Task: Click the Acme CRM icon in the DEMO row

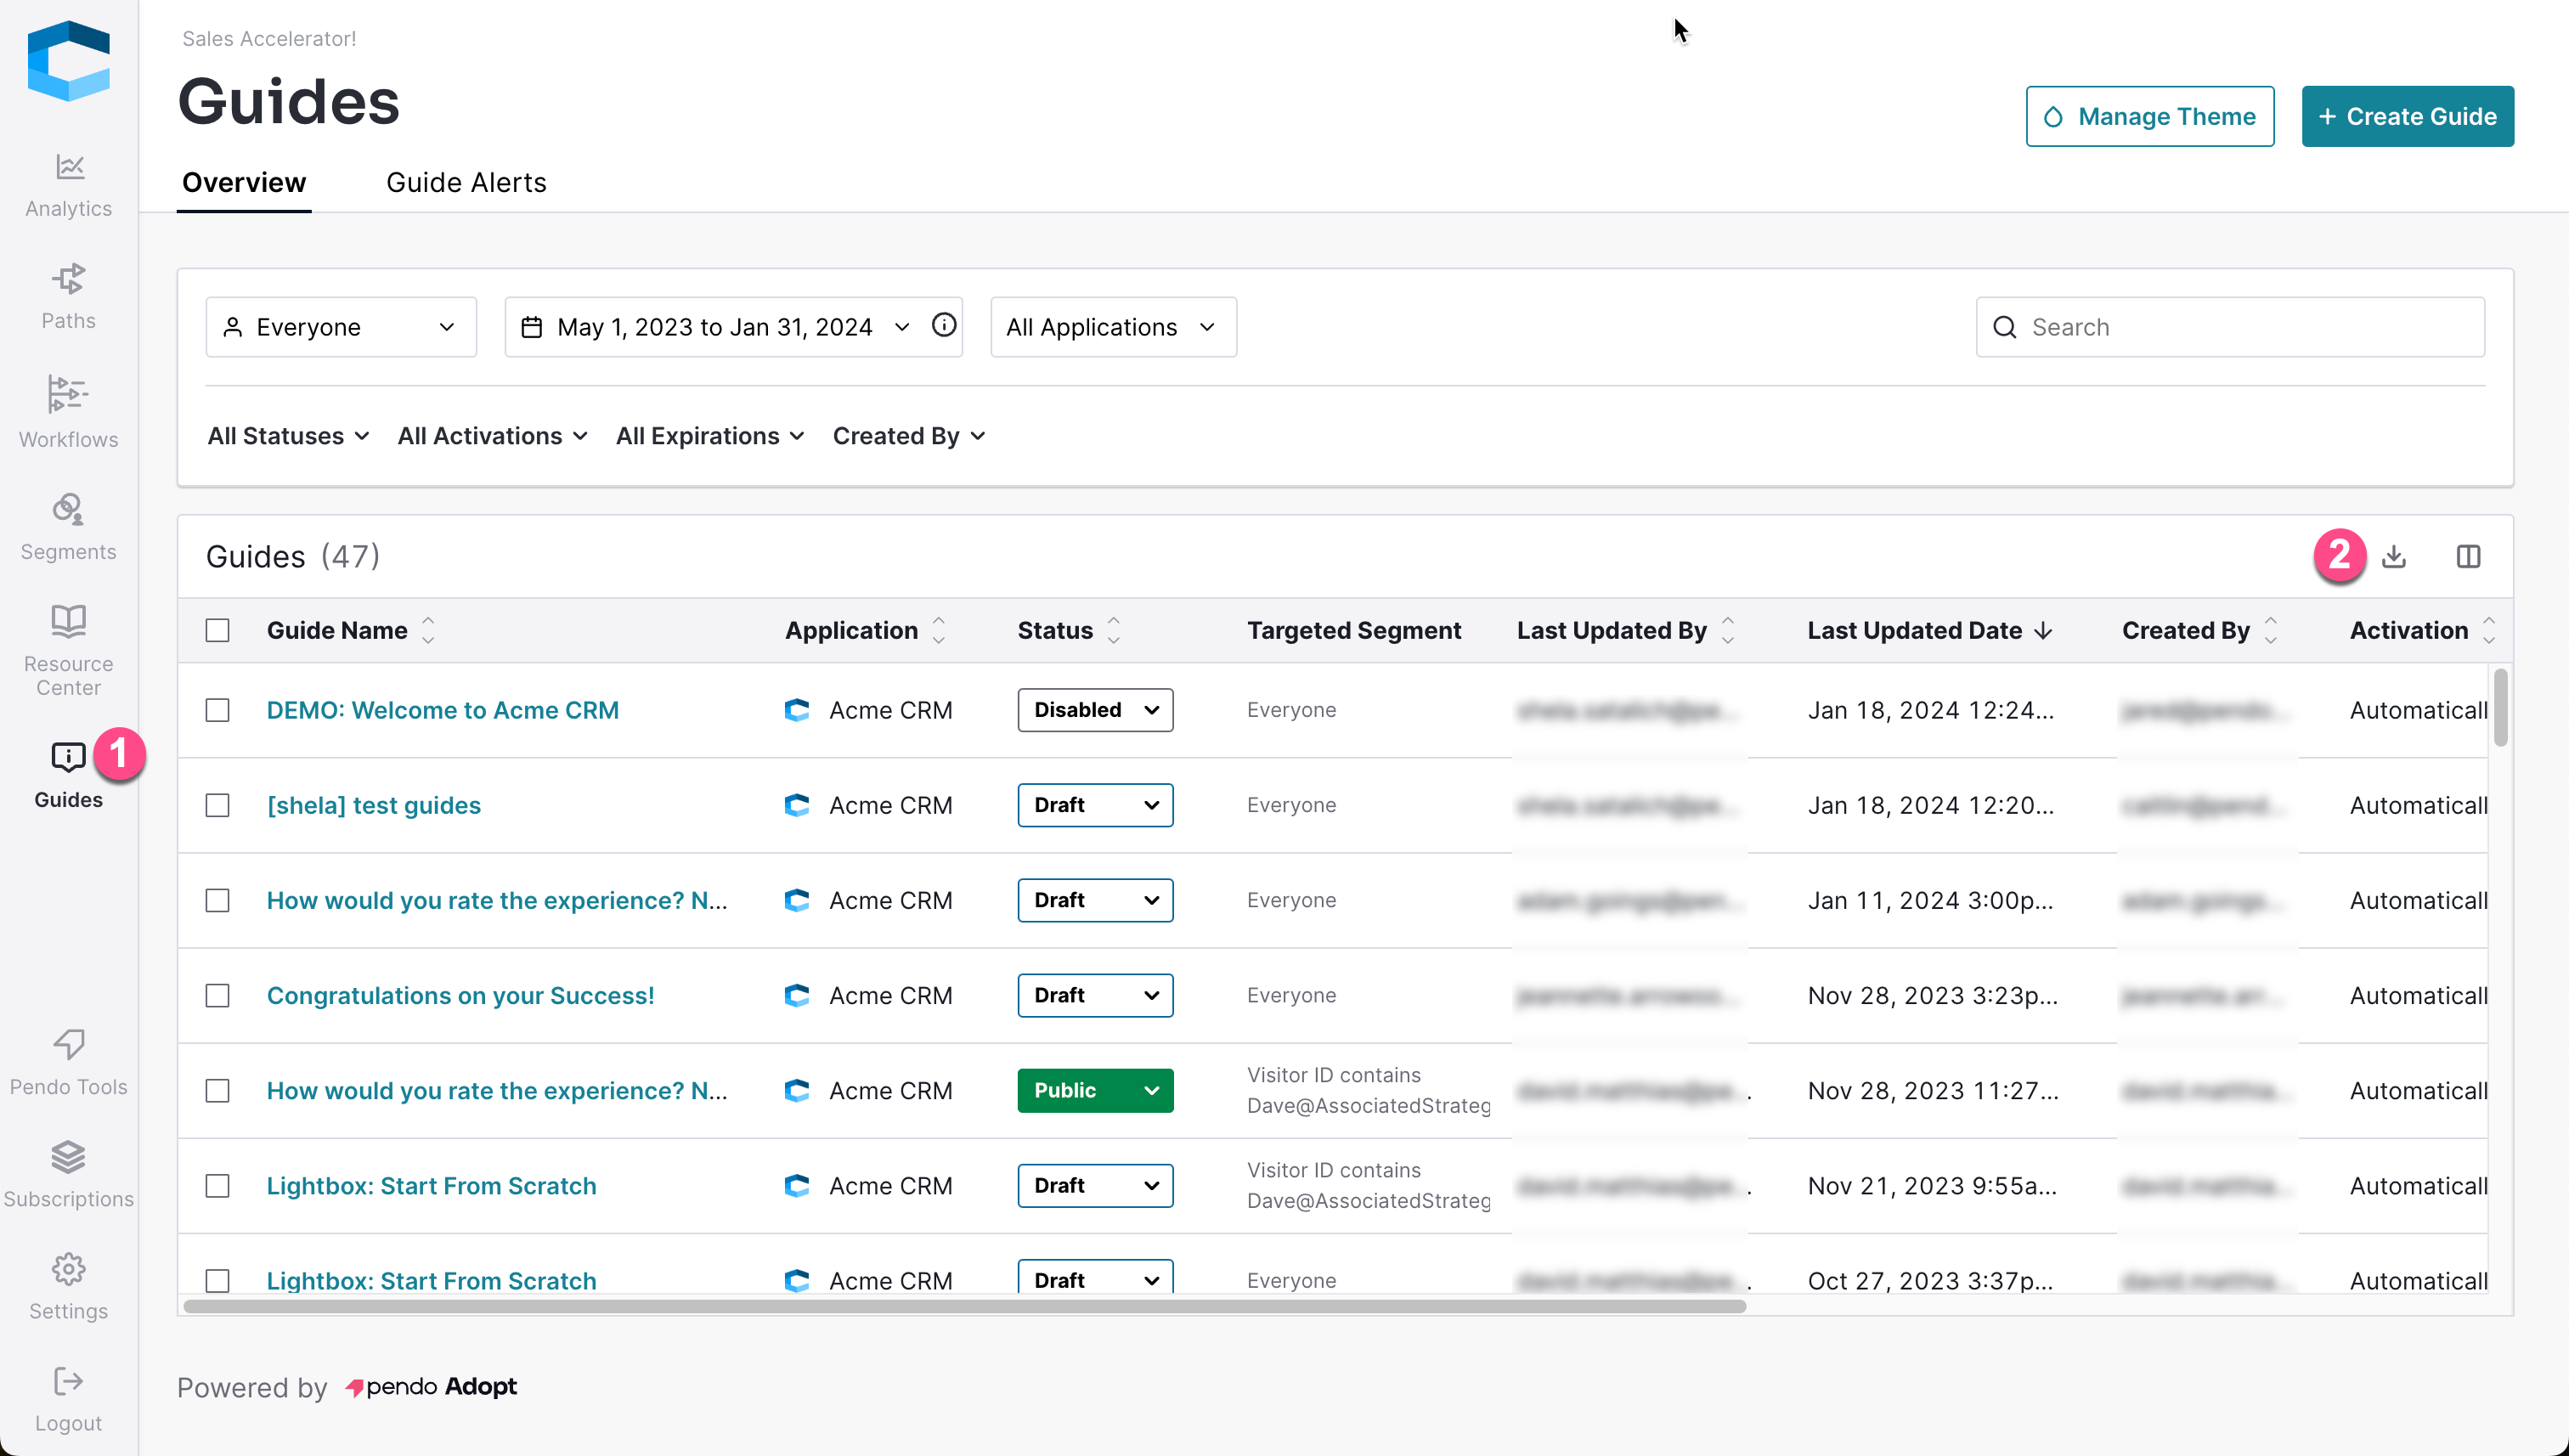Action: pos(797,710)
